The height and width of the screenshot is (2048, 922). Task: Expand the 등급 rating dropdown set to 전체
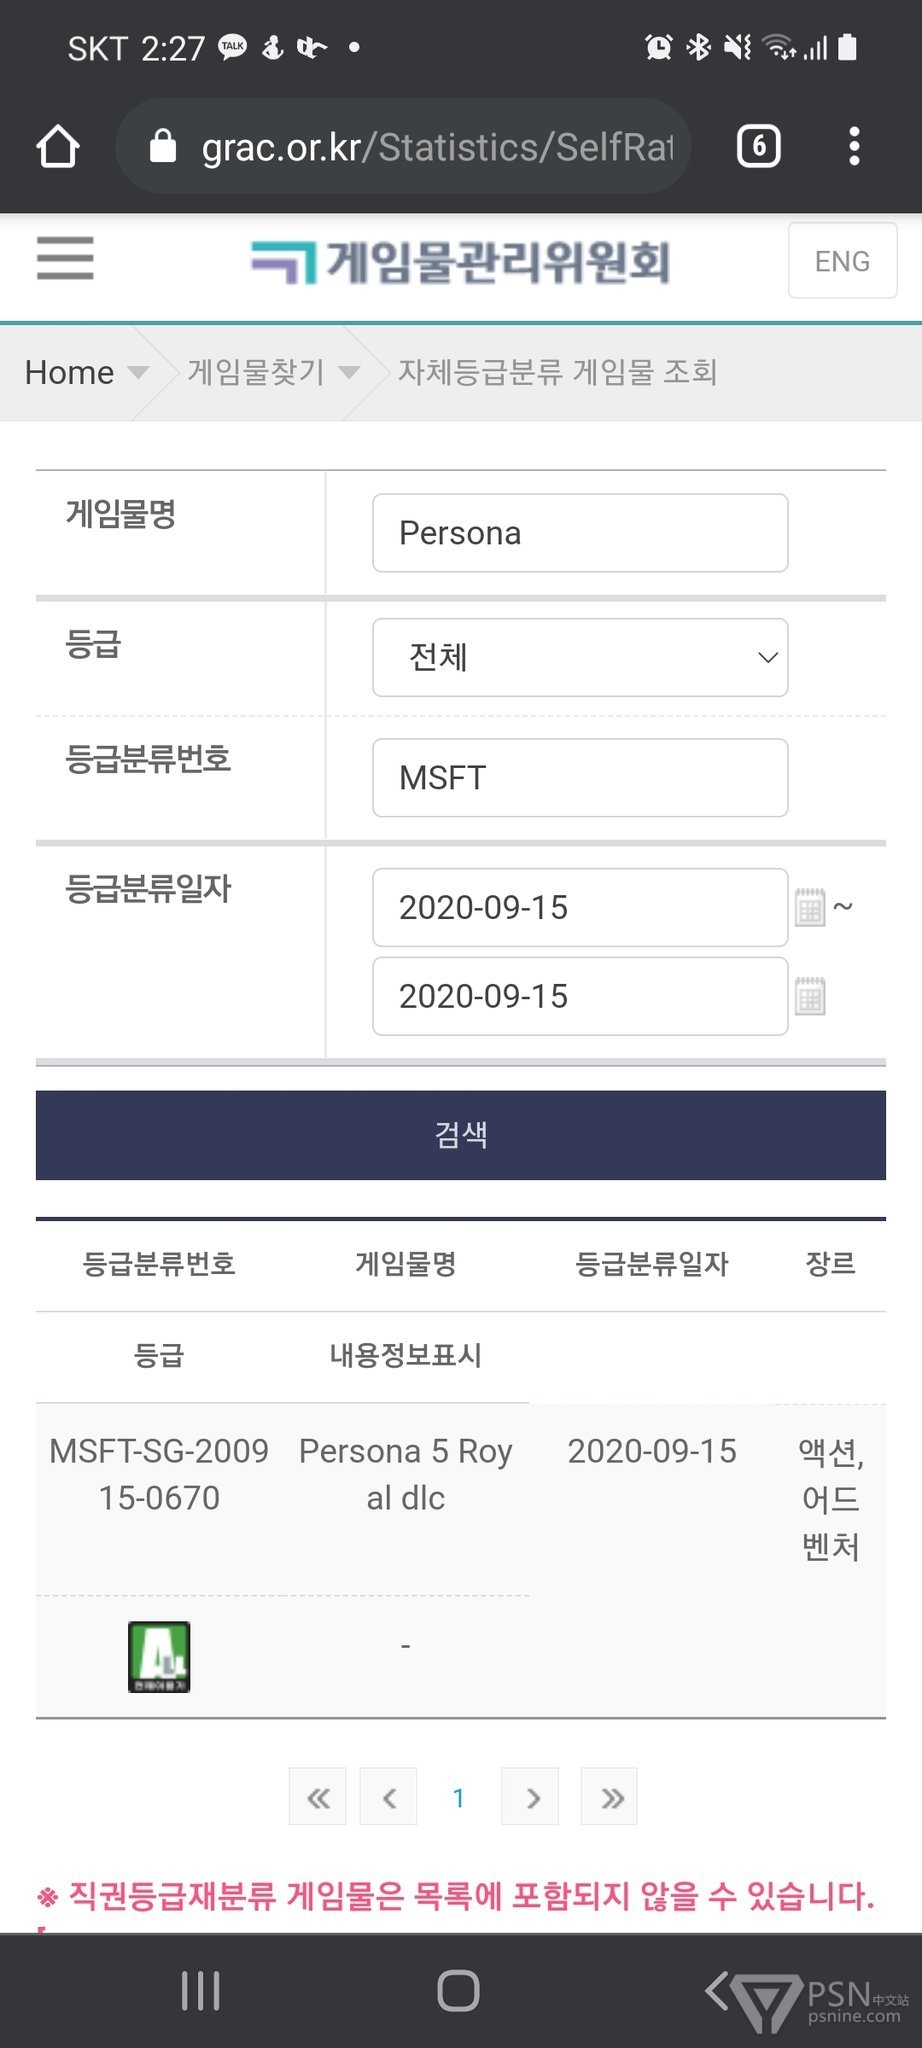pyautogui.click(x=580, y=657)
